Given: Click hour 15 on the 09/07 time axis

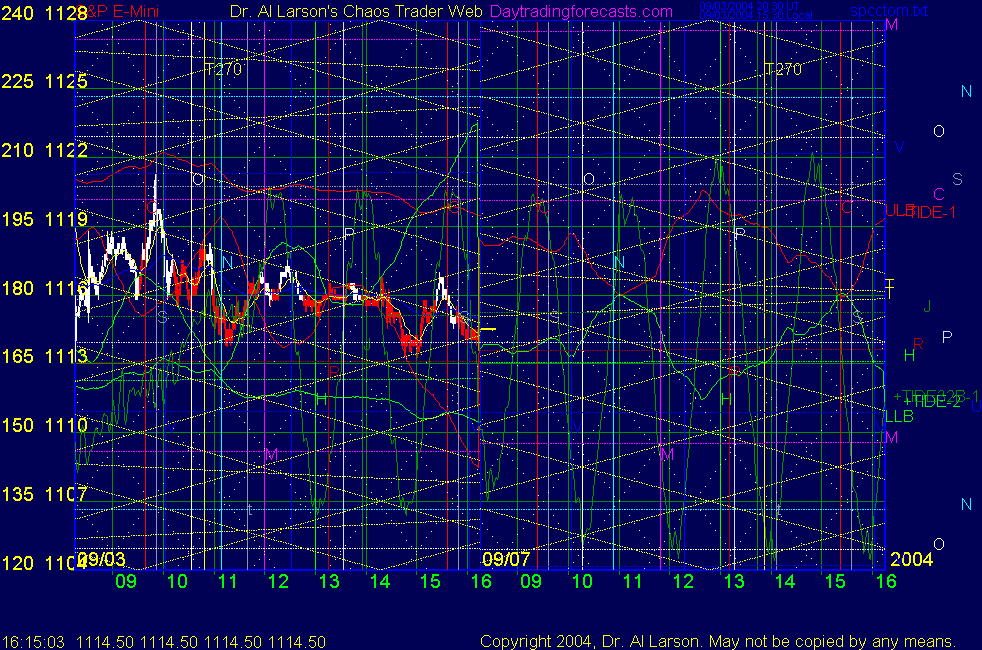Looking at the screenshot, I should [x=835, y=581].
